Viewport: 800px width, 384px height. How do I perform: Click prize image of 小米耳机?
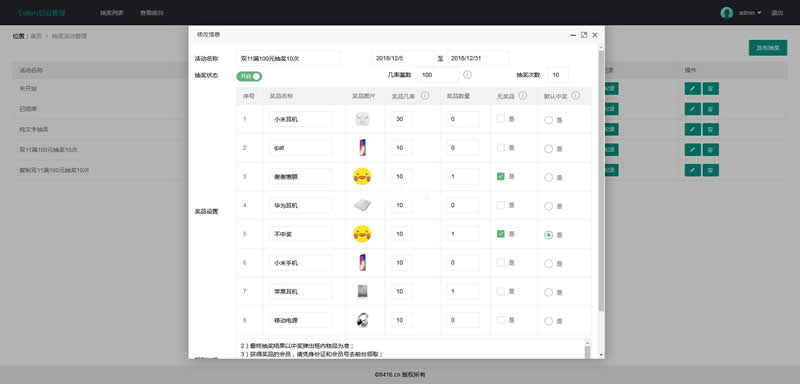point(362,119)
